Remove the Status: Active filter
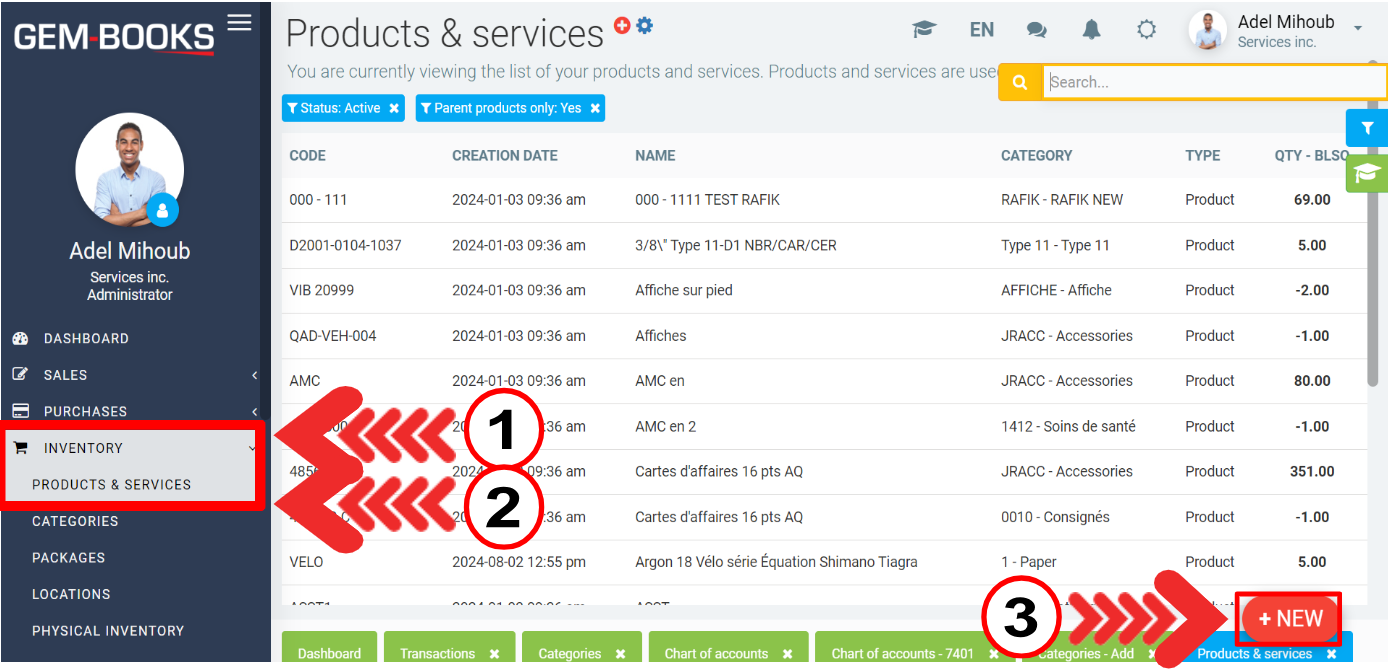This screenshot has width=1389, height=669. pos(394,108)
